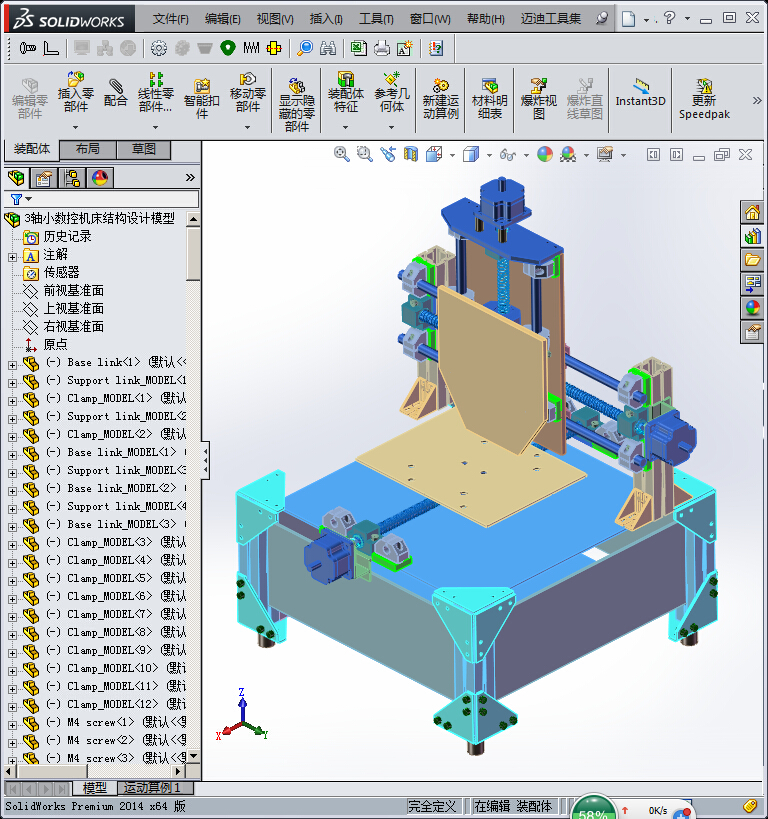Click Zoom to Area icon in viewport
Screen dimensions: 768x819
point(365,154)
